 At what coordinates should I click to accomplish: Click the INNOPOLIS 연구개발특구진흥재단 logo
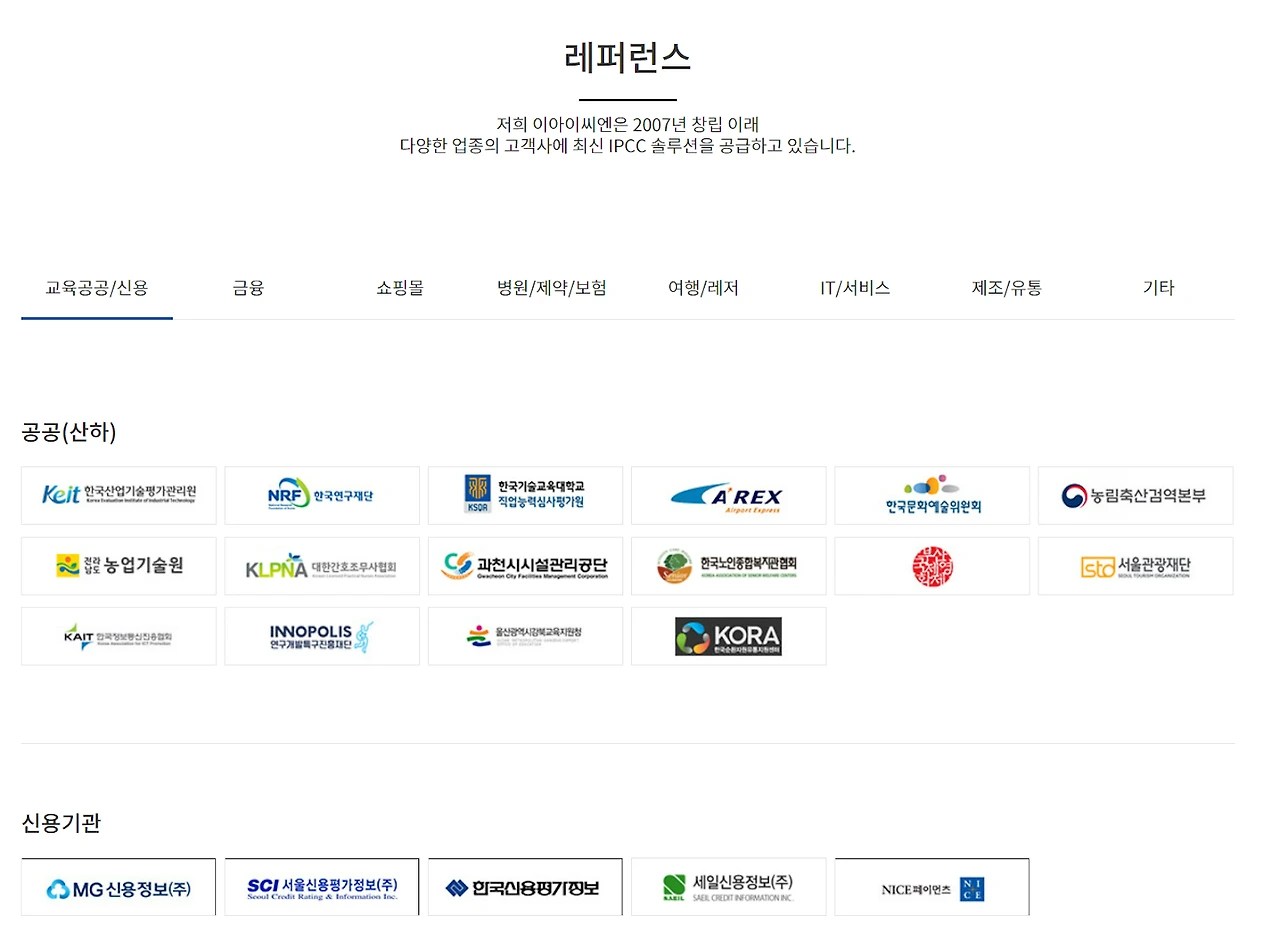[322, 636]
